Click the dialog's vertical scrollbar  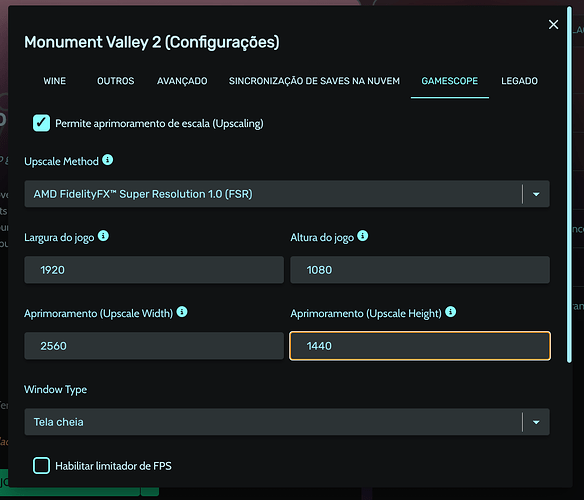pos(569,184)
